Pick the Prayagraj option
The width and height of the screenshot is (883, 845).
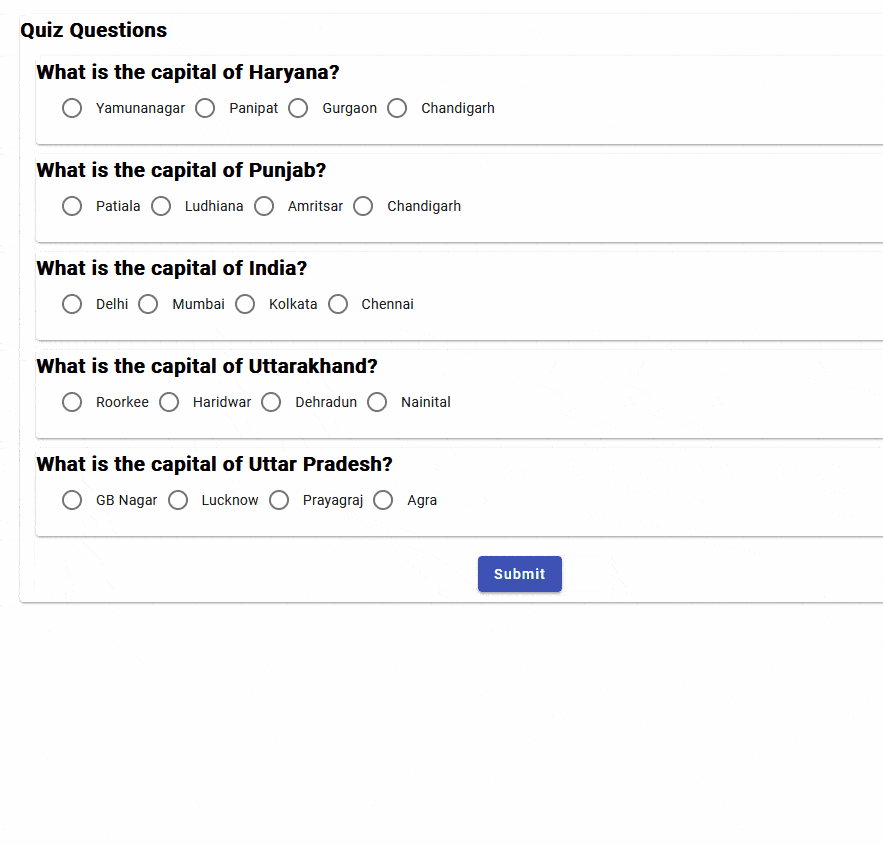(x=279, y=500)
